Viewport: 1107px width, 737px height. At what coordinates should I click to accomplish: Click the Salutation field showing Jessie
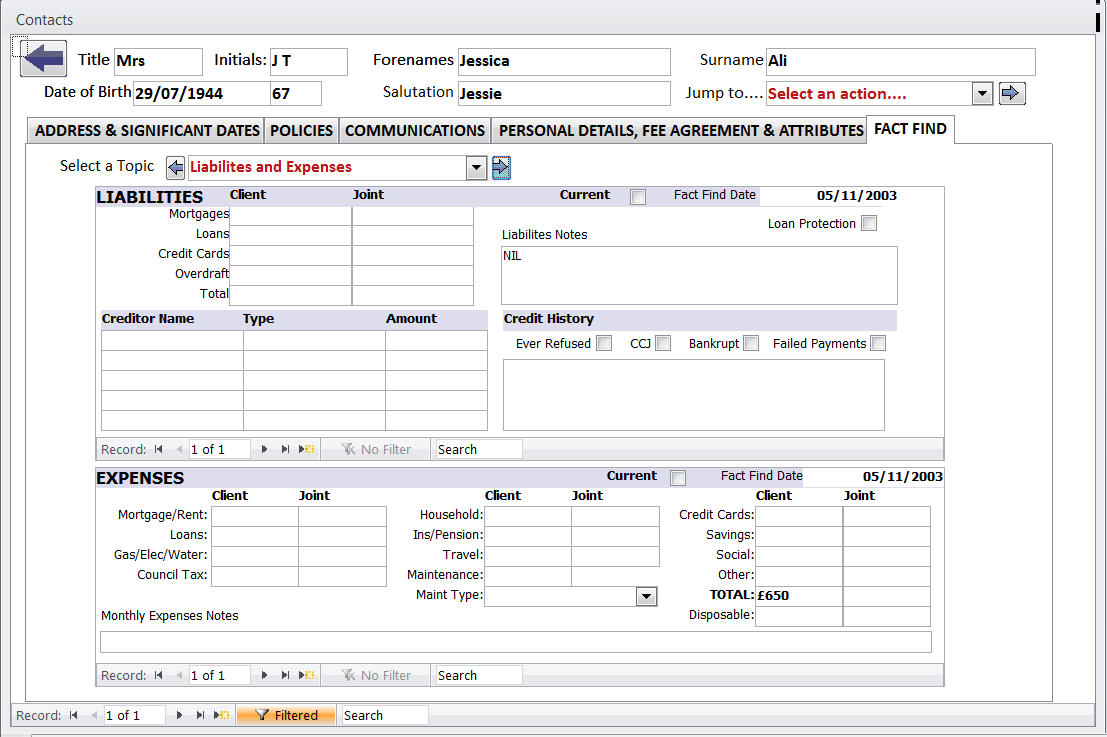[x=564, y=93]
